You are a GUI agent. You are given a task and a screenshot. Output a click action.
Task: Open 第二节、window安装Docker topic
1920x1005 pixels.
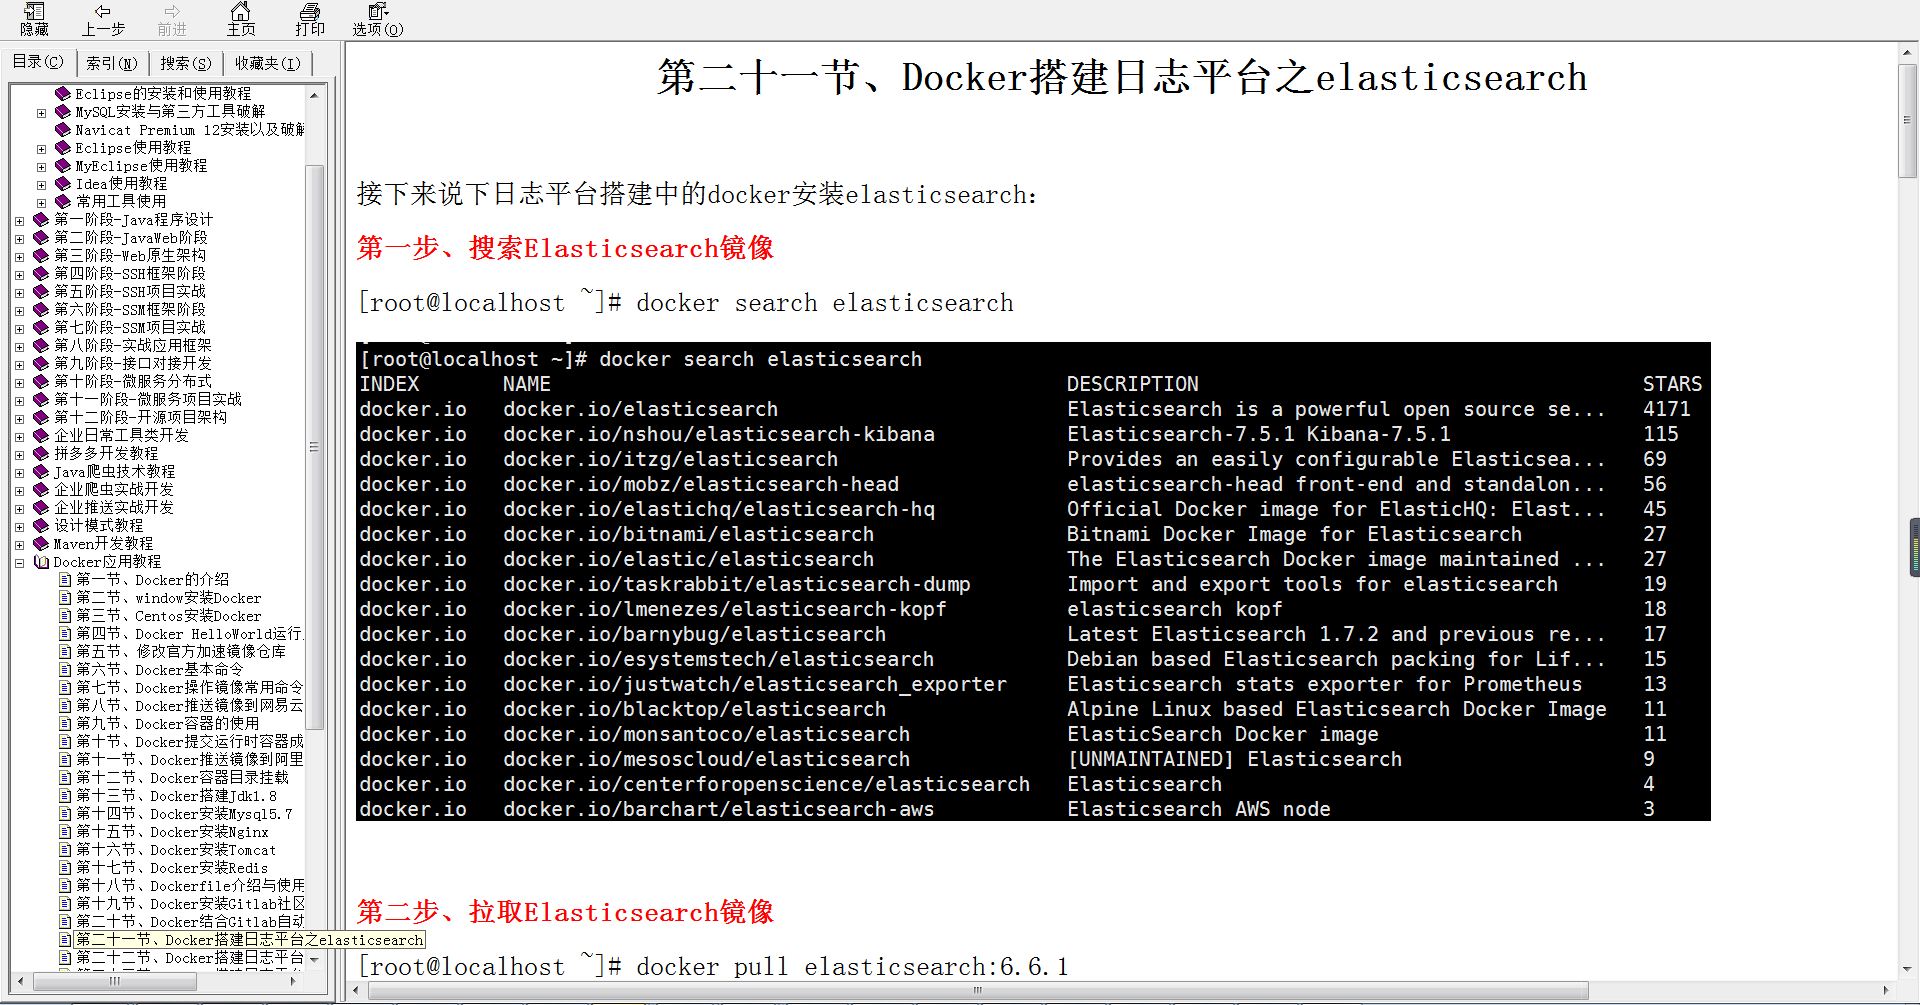tap(169, 598)
